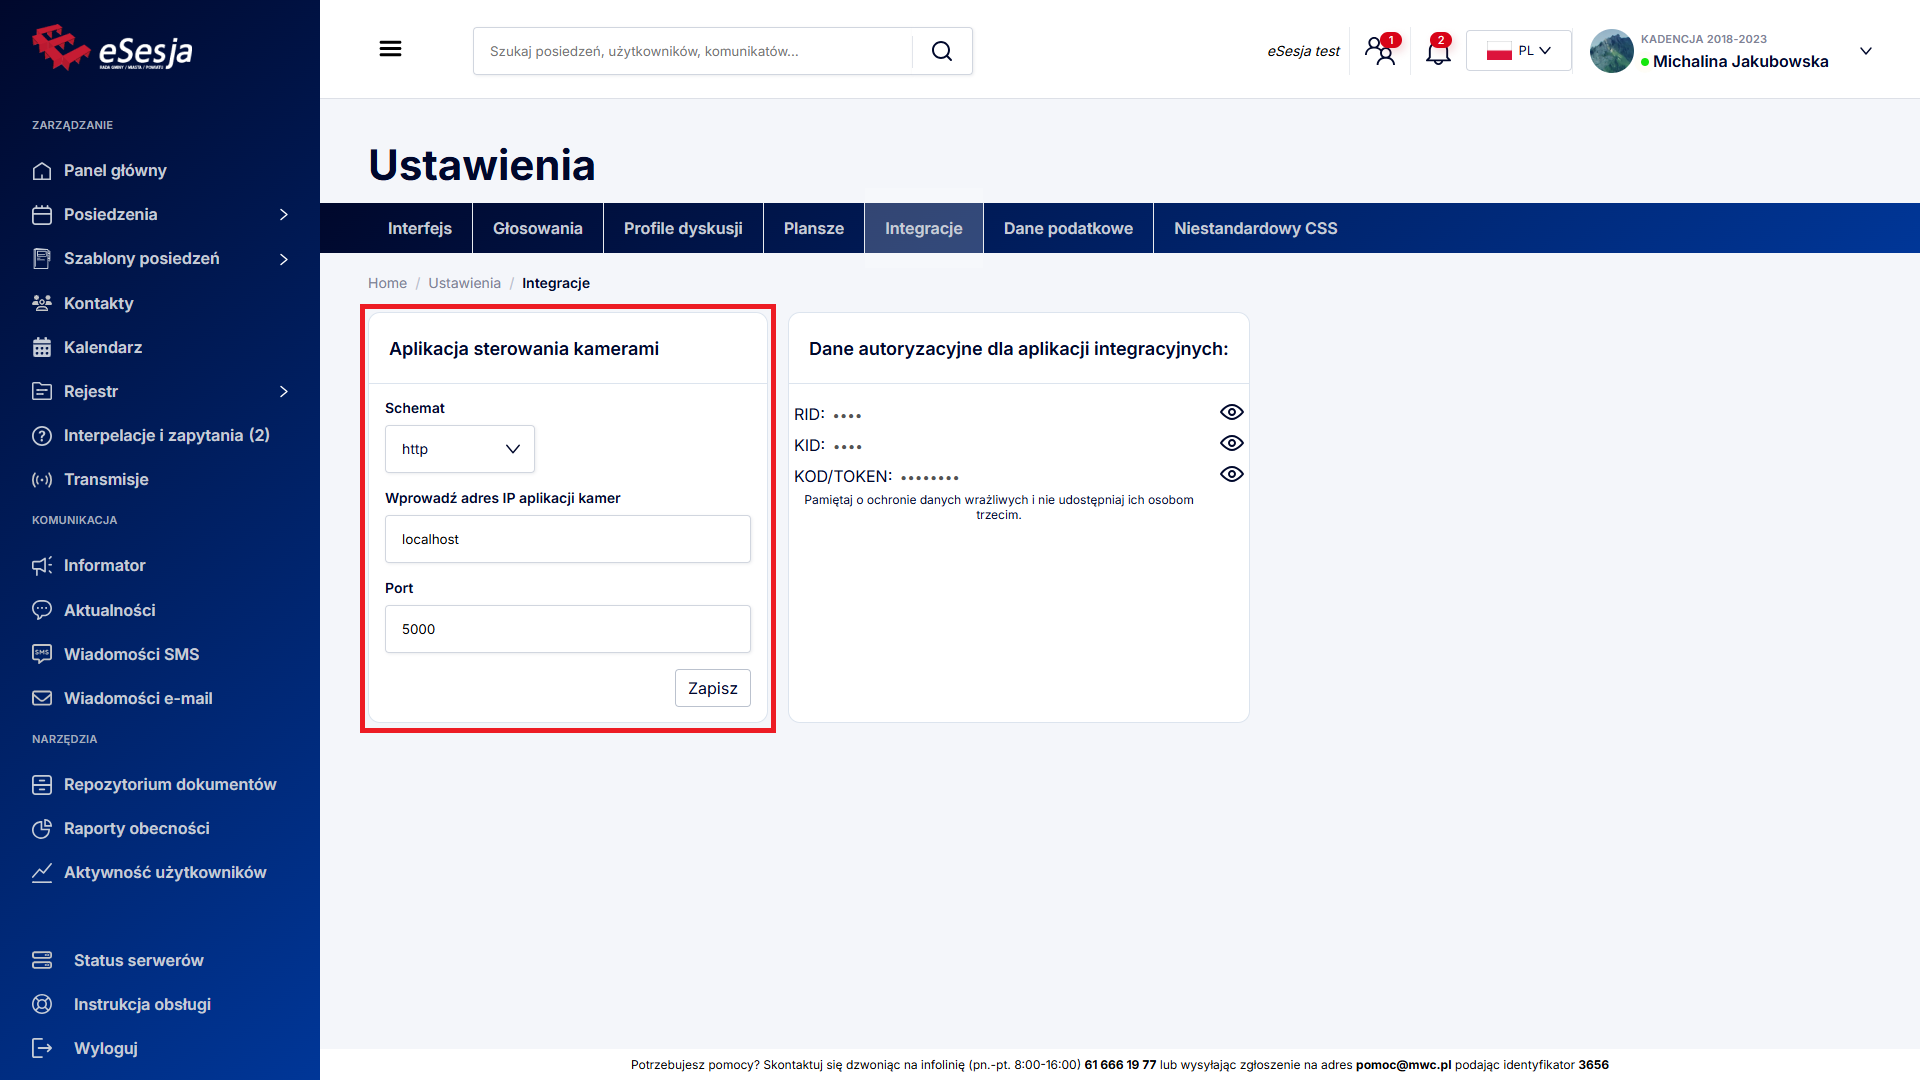This screenshot has width=1920, height=1080.
Task: Open Transmisje in the sidebar
Action: 106,479
